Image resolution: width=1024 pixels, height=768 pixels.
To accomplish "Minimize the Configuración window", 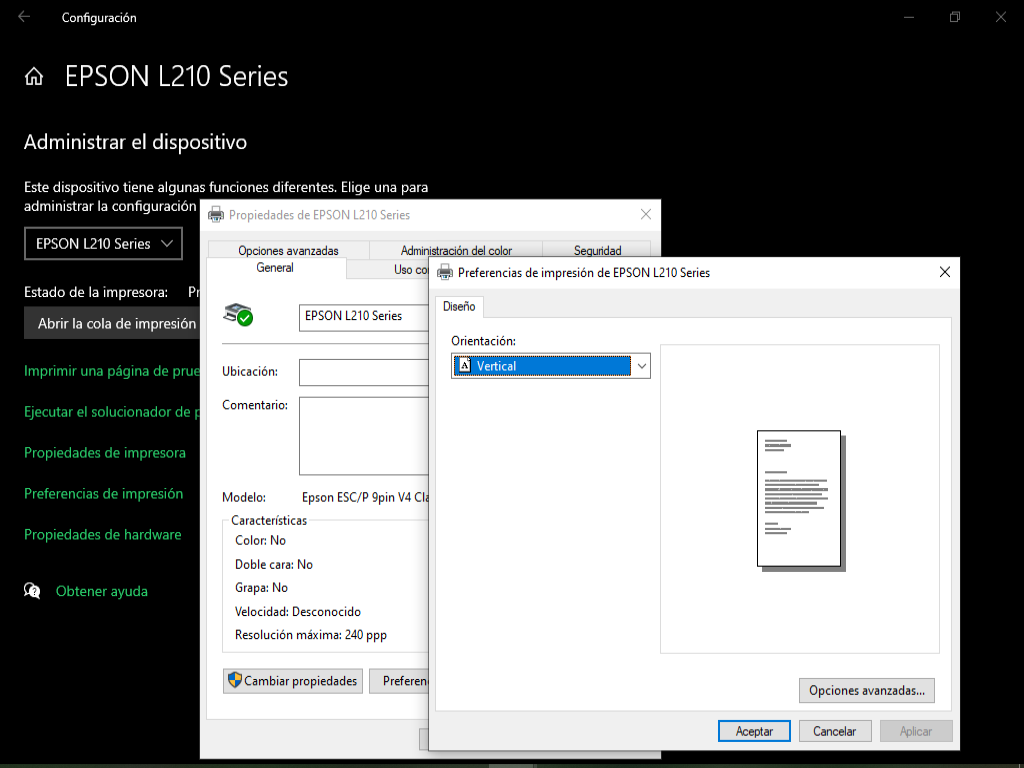I will [x=908, y=17].
